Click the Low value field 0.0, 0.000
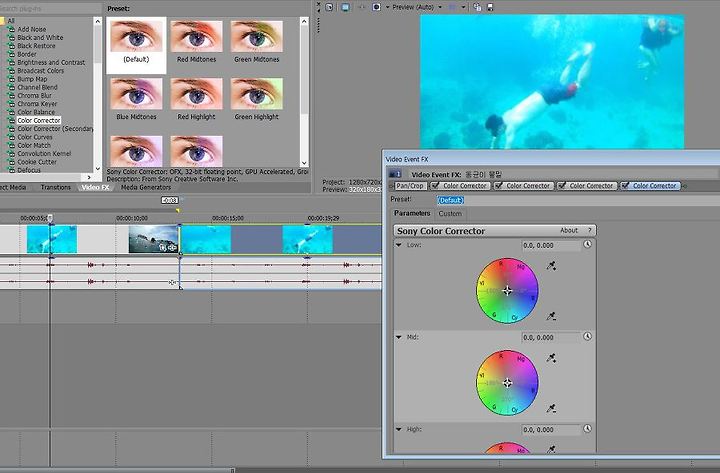Viewport: 720px width, 473px height. click(x=551, y=245)
